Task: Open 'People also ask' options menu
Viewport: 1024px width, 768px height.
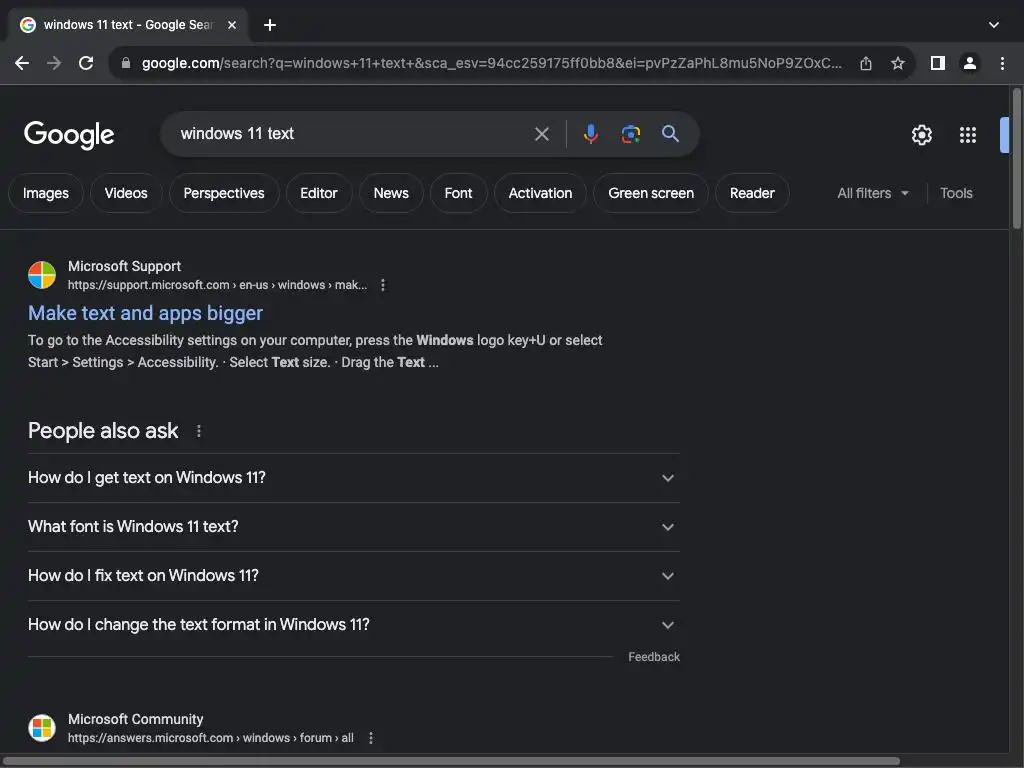Action: (x=199, y=431)
